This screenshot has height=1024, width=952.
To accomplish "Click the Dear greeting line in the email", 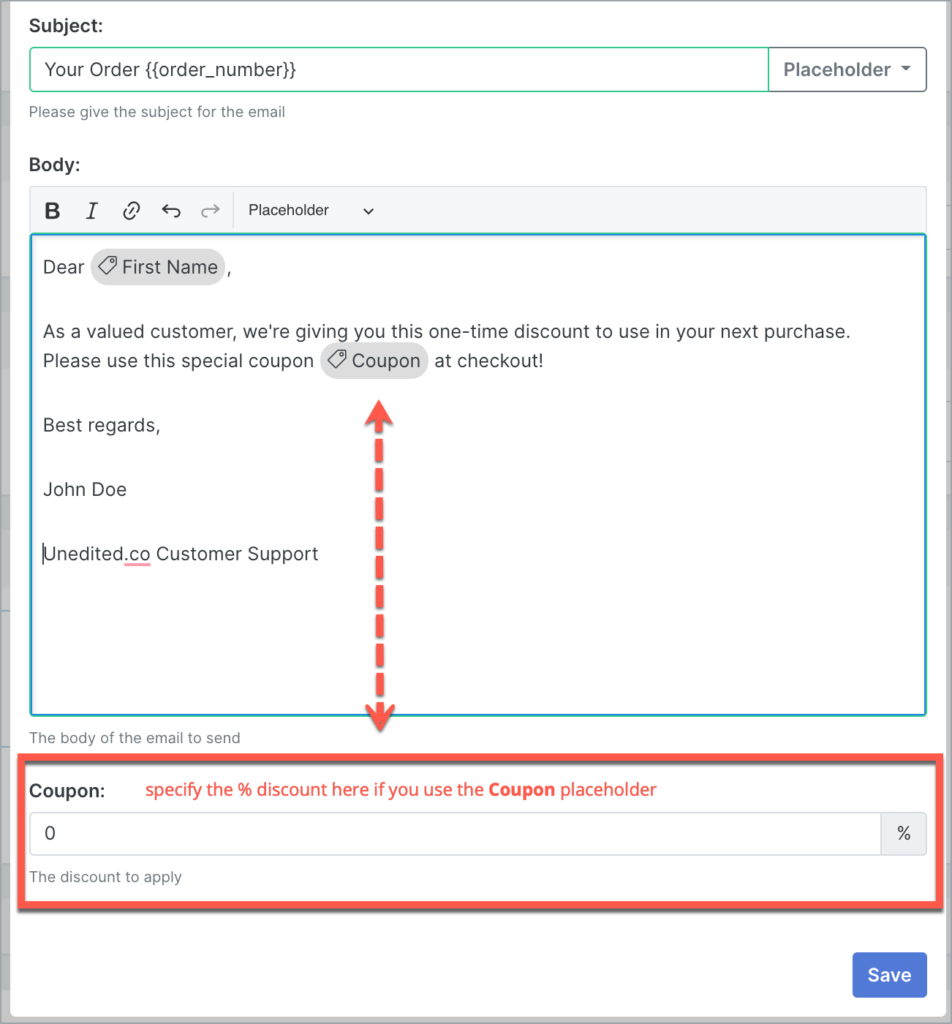I will (63, 267).
